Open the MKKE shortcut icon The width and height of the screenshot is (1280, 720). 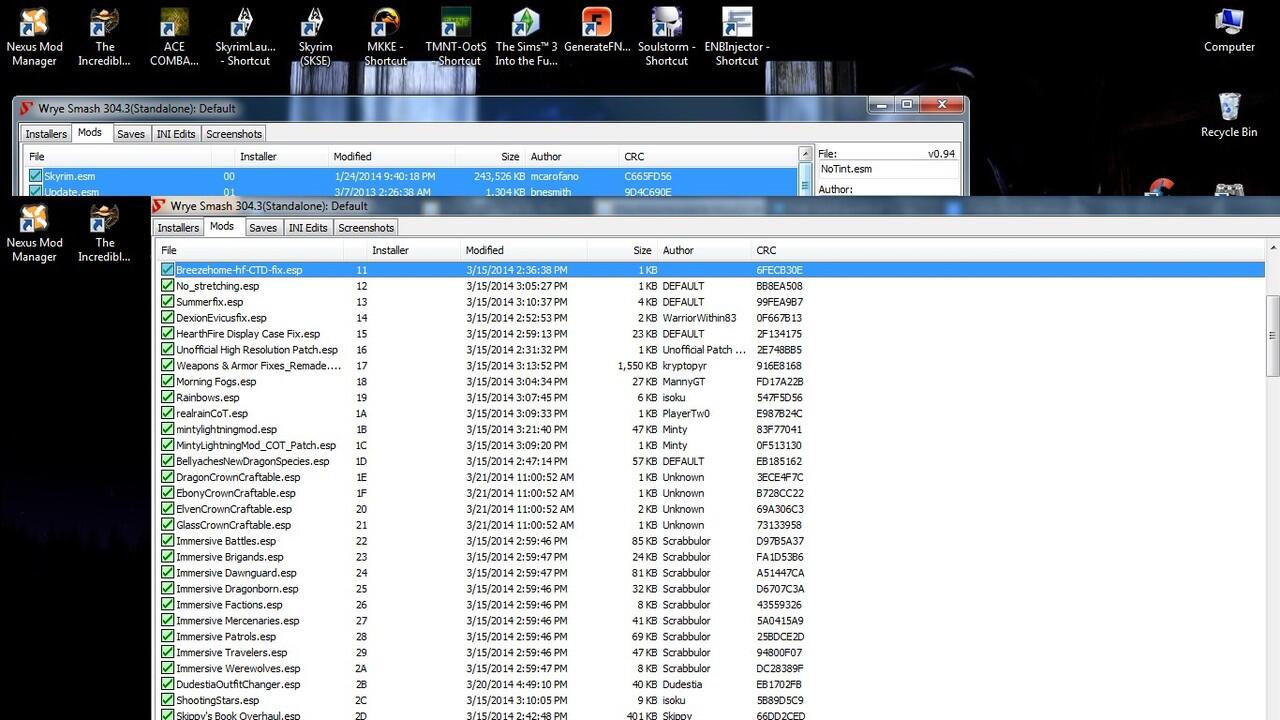pos(385,38)
